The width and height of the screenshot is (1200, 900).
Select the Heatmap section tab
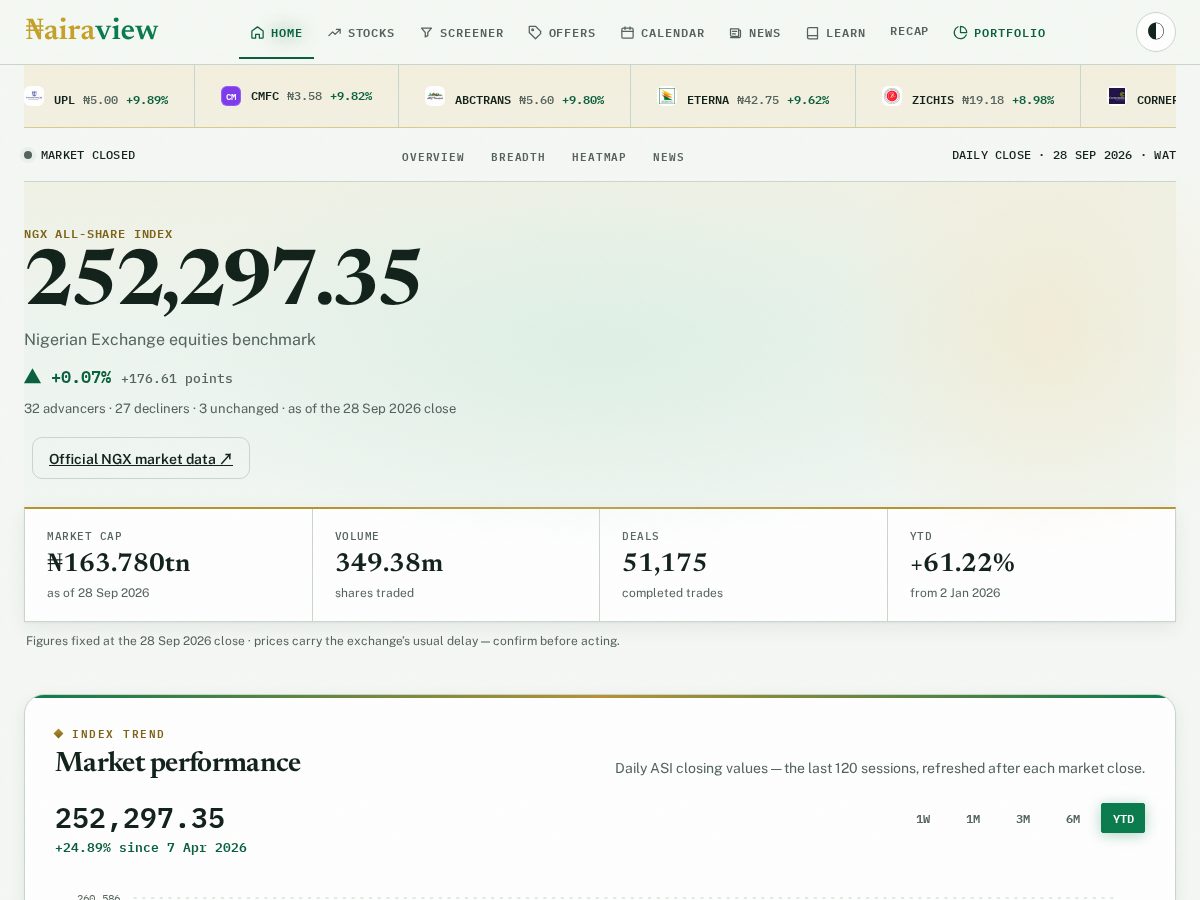point(599,157)
